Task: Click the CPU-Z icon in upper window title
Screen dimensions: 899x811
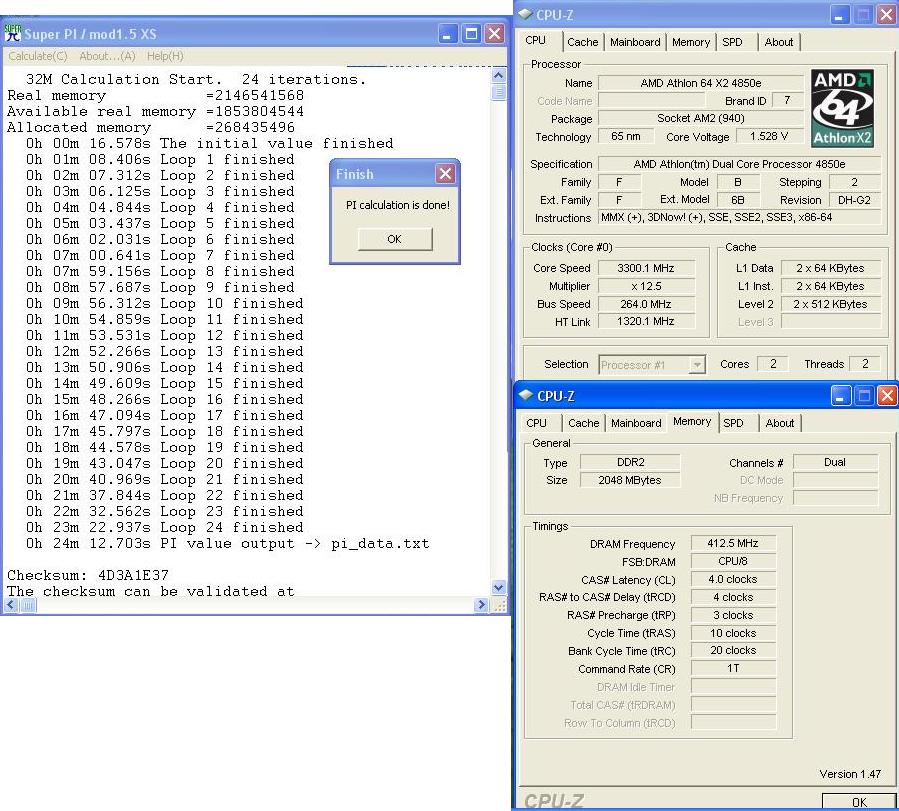Action: [525, 14]
